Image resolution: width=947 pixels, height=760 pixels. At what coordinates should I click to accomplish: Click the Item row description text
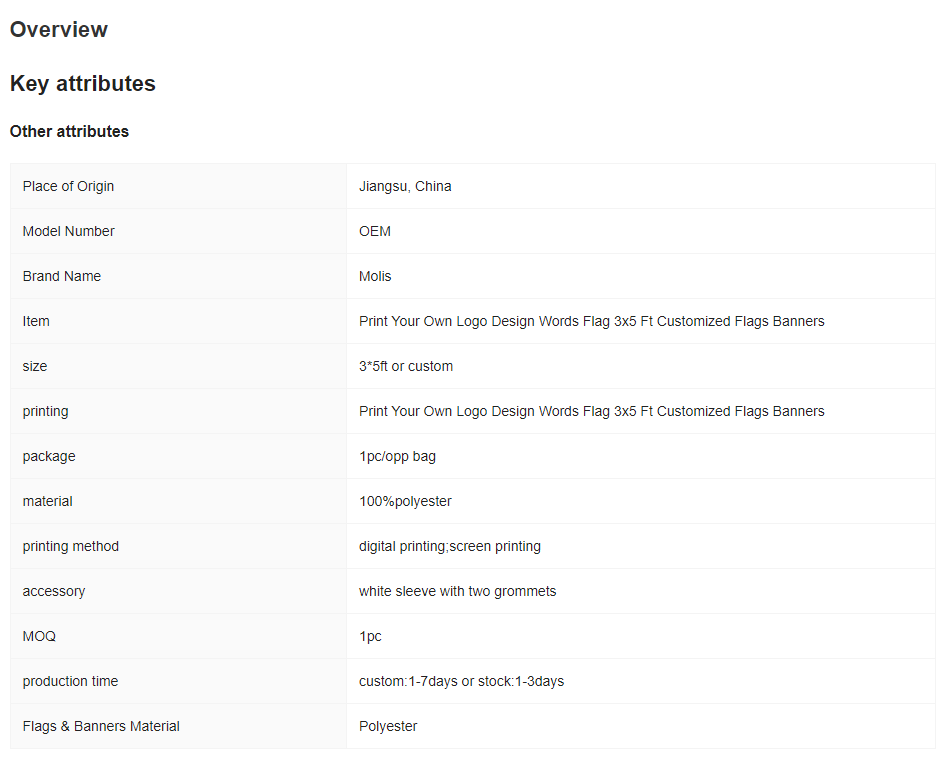coord(591,321)
